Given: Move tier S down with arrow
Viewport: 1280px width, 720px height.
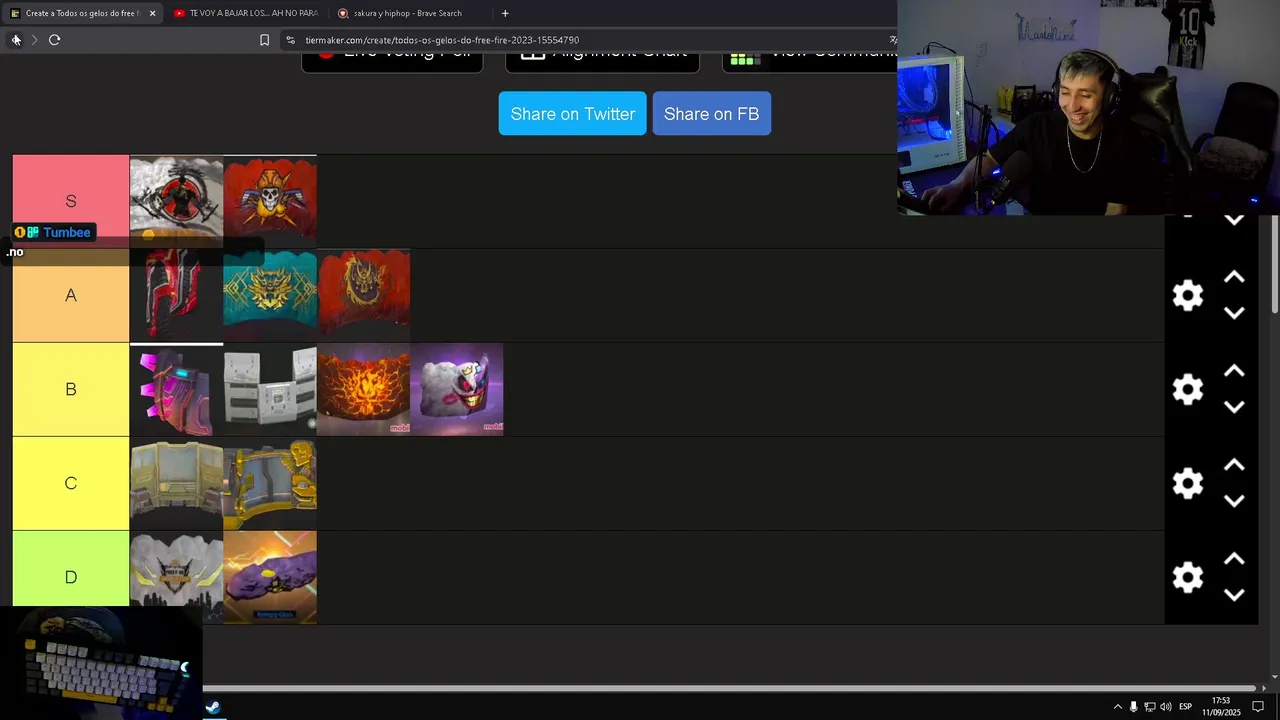Looking at the screenshot, I should (x=1234, y=220).
